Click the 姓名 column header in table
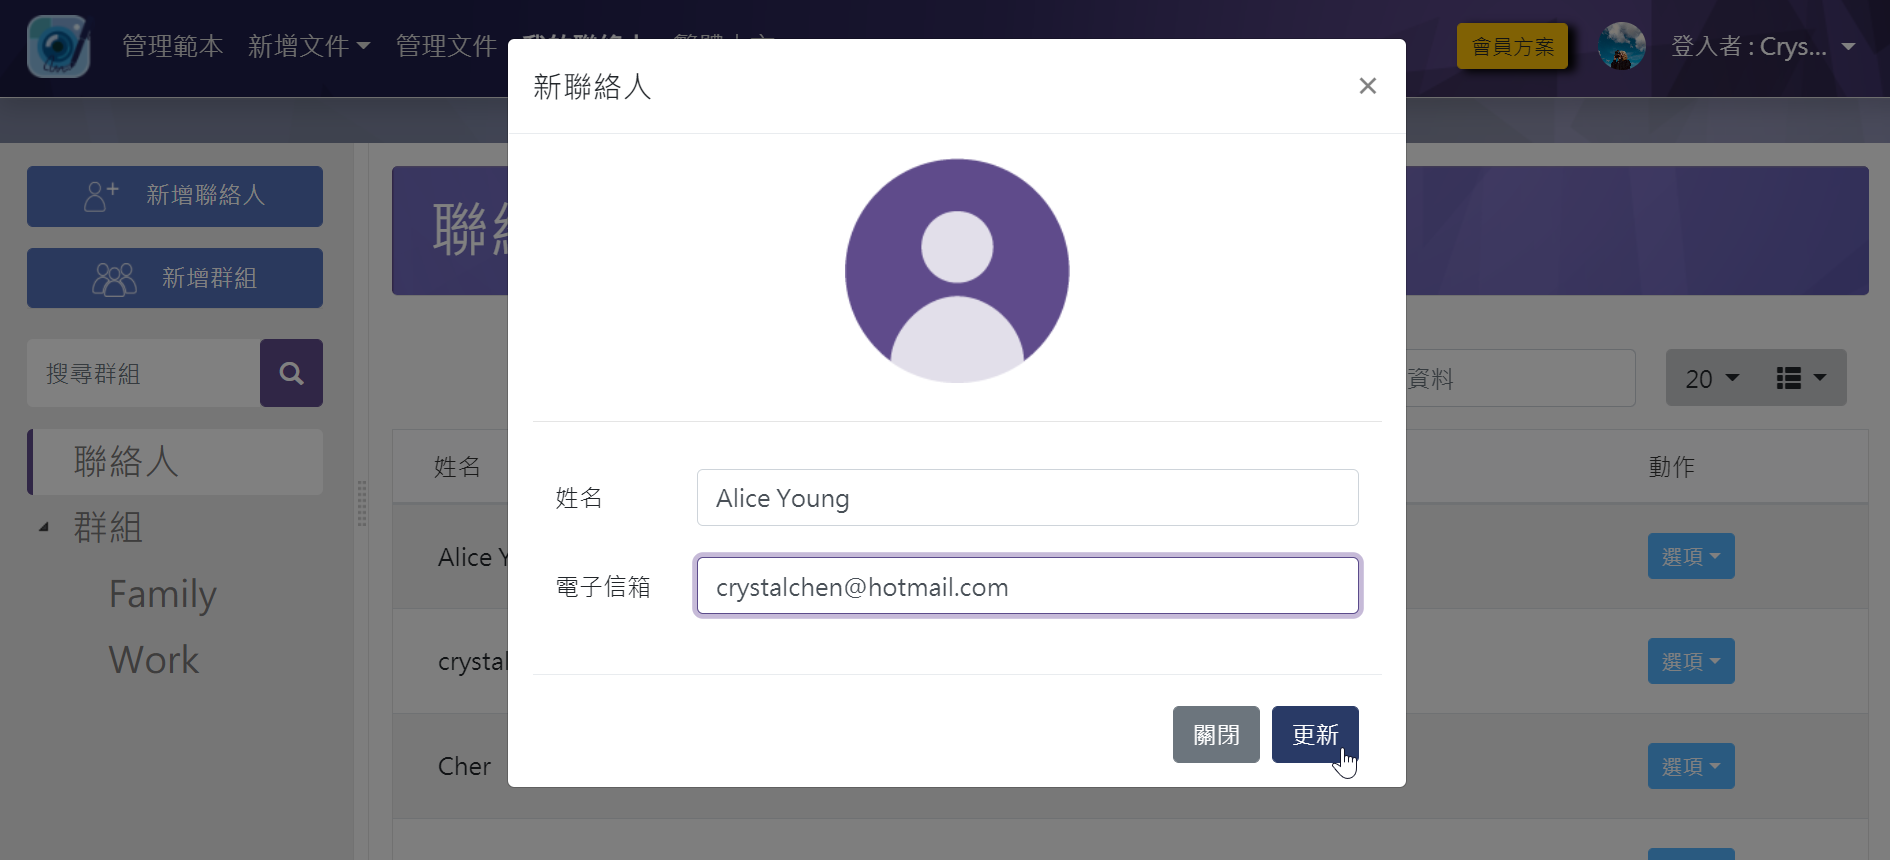 click(457, 467)
